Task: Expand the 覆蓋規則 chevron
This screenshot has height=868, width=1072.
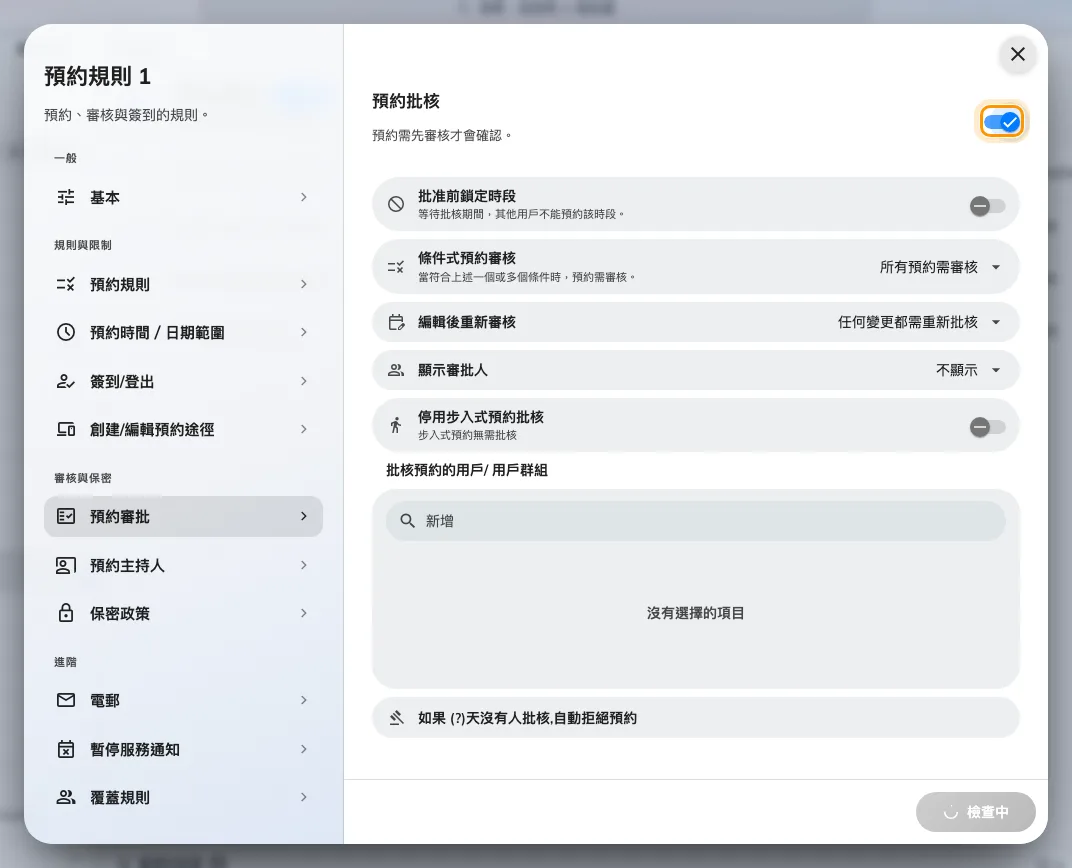Action: pyautogui.click(x=304, y=797)
